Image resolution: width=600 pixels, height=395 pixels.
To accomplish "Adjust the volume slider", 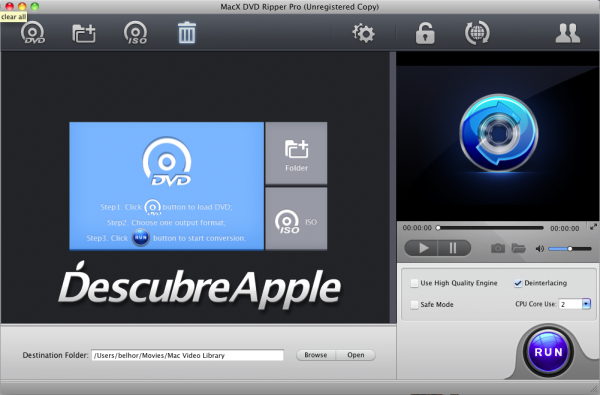I will 570,249.
